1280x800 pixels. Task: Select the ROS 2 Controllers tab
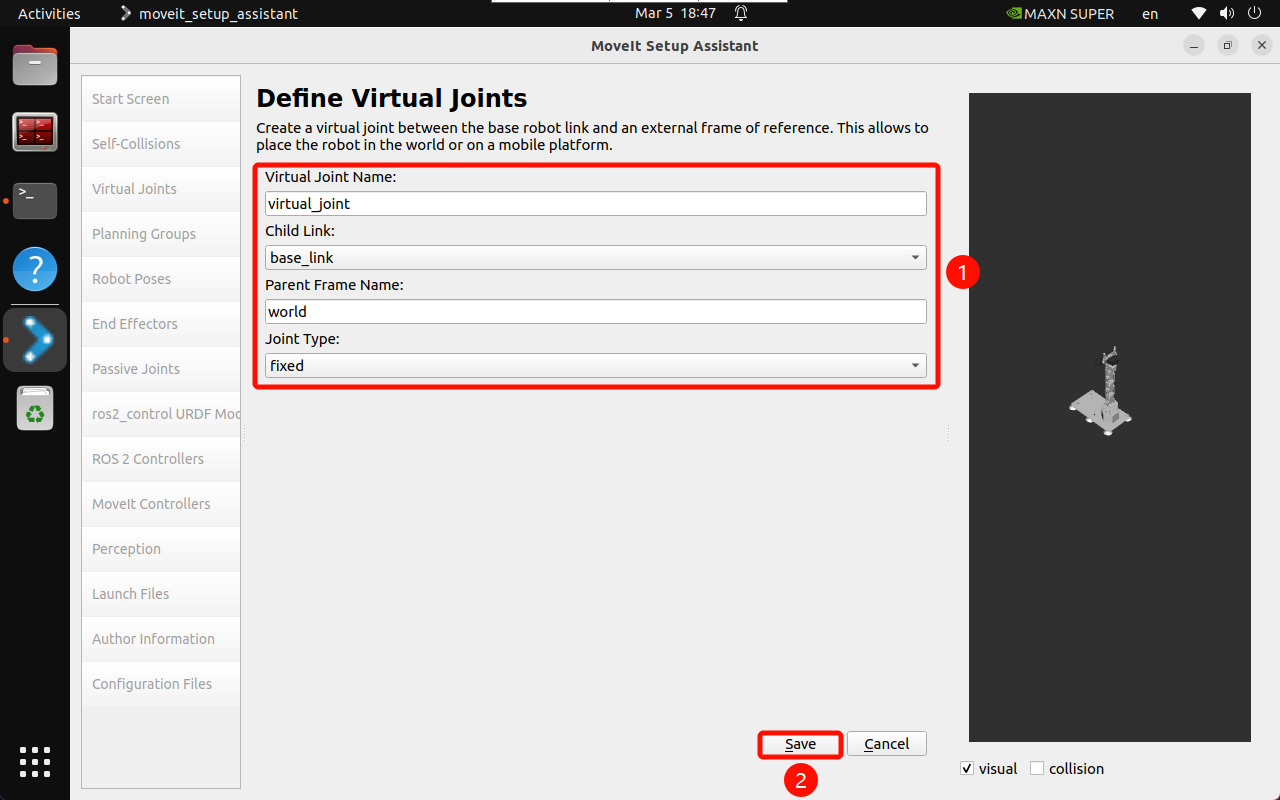click(161, 459)
